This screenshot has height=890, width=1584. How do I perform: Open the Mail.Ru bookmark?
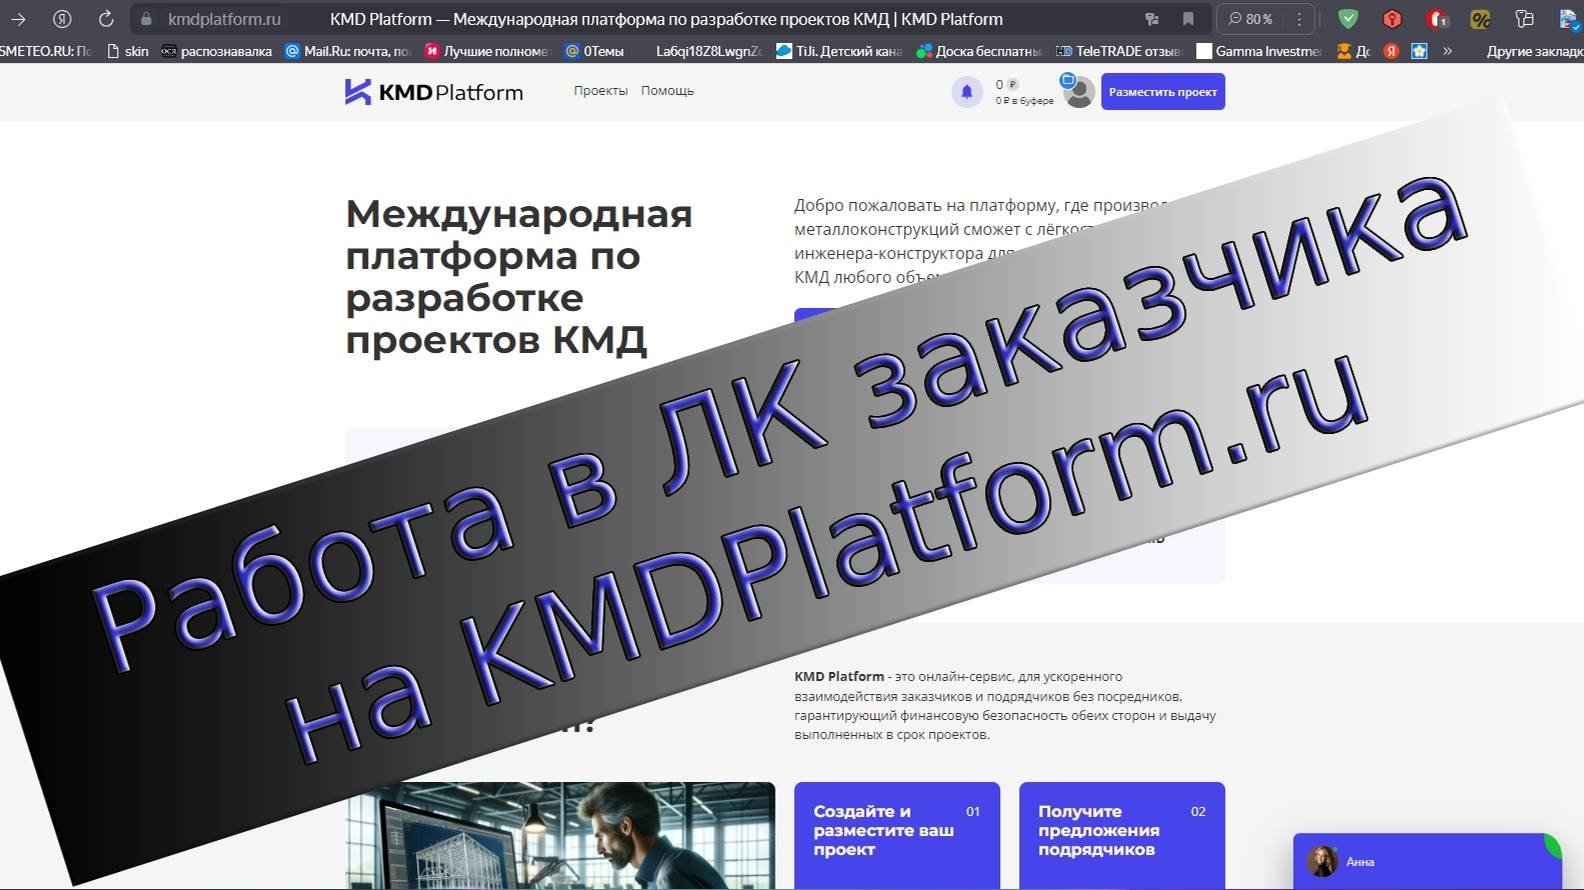[347, 51]
